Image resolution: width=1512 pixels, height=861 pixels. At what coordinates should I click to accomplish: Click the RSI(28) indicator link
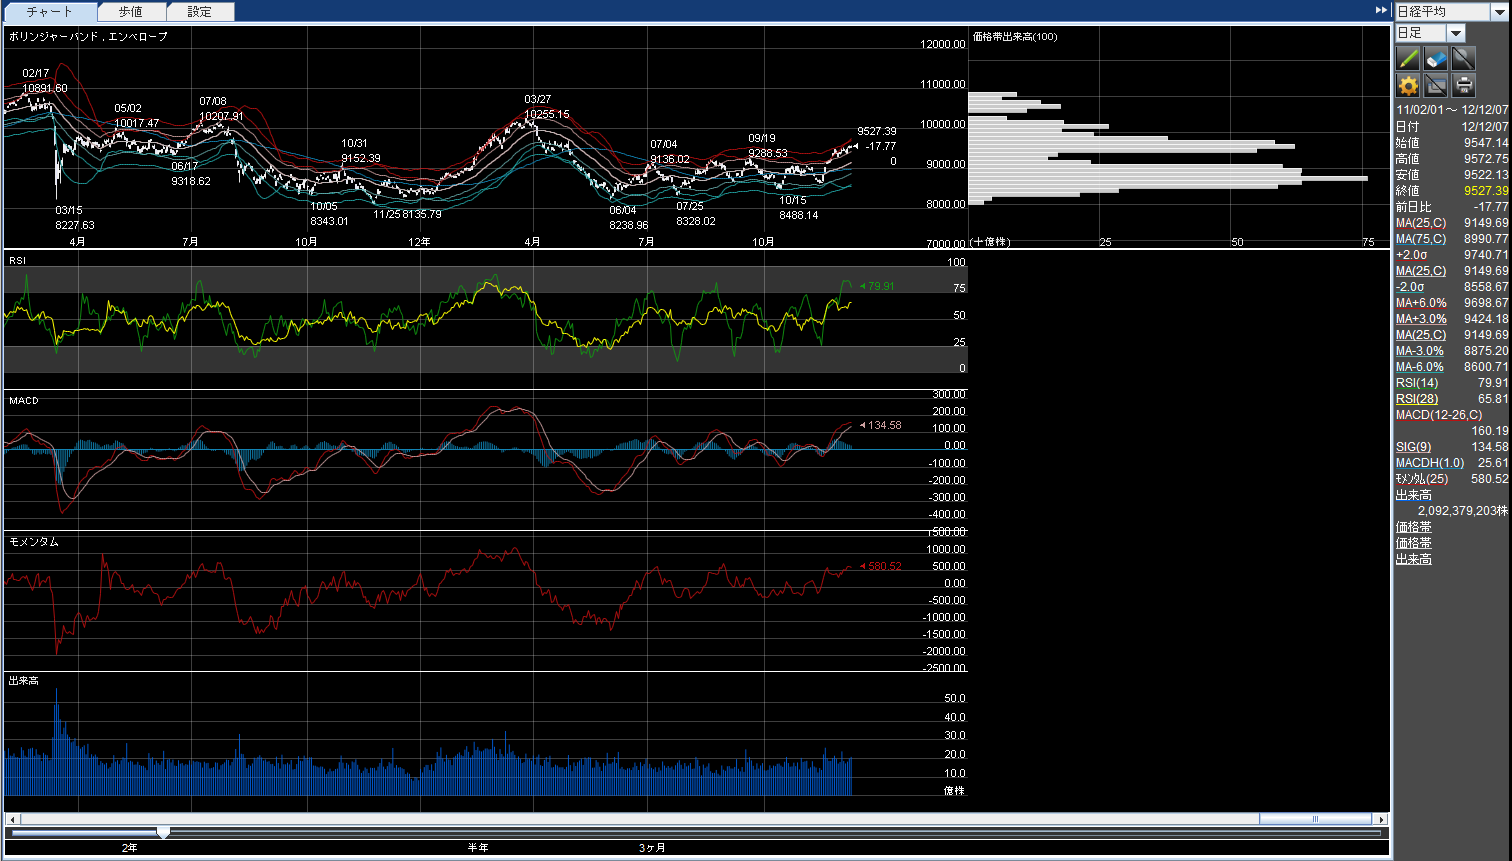click(1417, 399)
